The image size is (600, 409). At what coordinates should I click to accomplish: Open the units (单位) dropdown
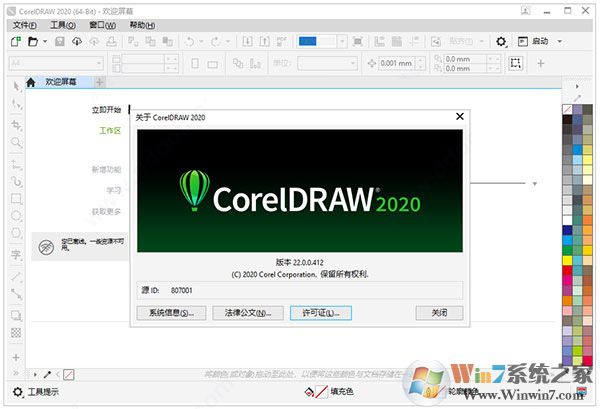[x=353, y=64]
